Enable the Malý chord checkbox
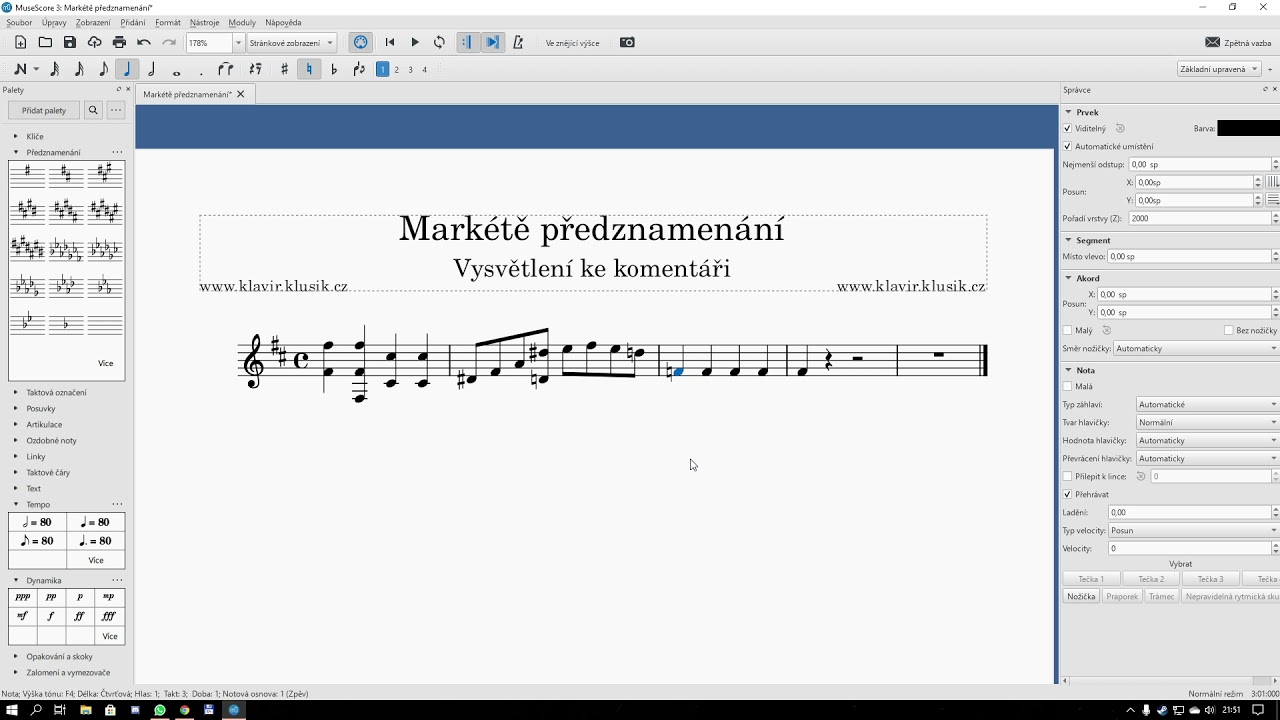Viewport: 1280px width, 720px height. point(1068,330)
